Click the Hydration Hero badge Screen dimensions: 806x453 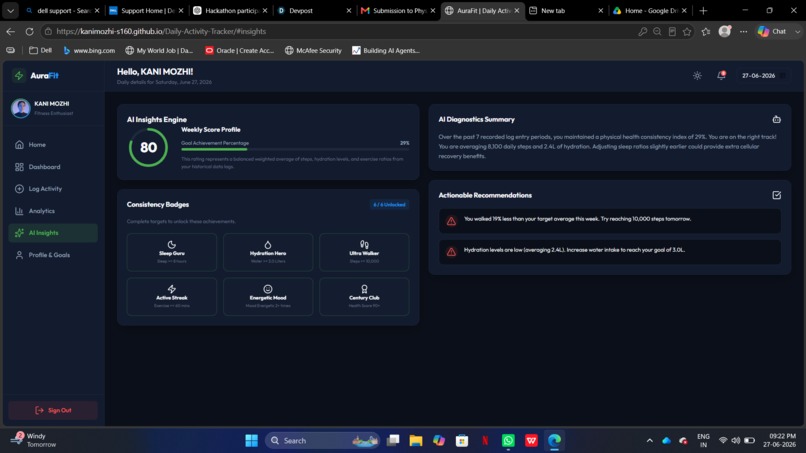coord(268,252)
